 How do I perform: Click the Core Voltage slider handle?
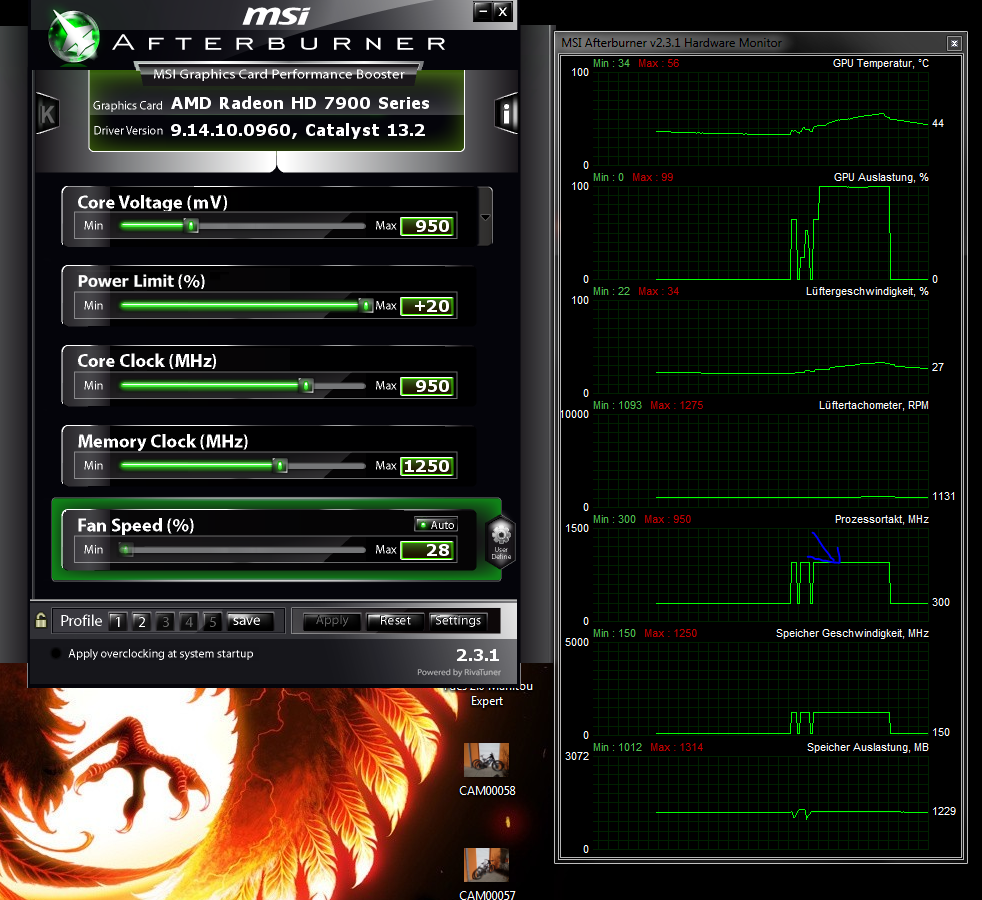click(192, 226)
